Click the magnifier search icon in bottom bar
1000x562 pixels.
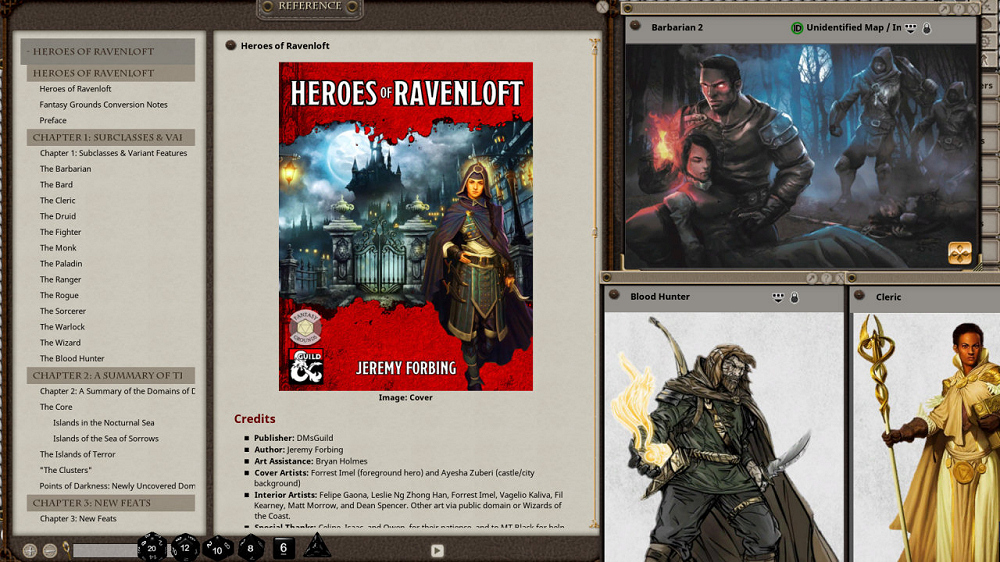[66, 549]
